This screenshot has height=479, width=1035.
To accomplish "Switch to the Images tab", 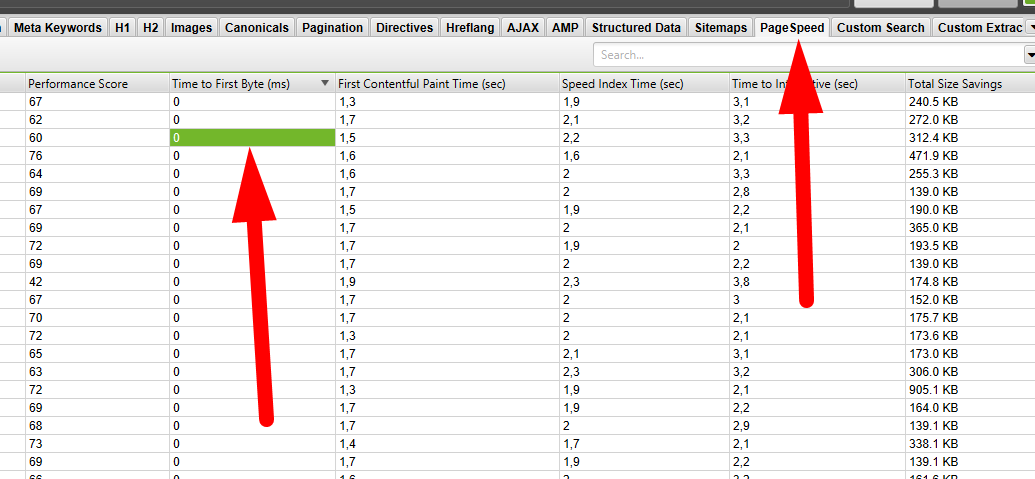I will pos(191,28).
